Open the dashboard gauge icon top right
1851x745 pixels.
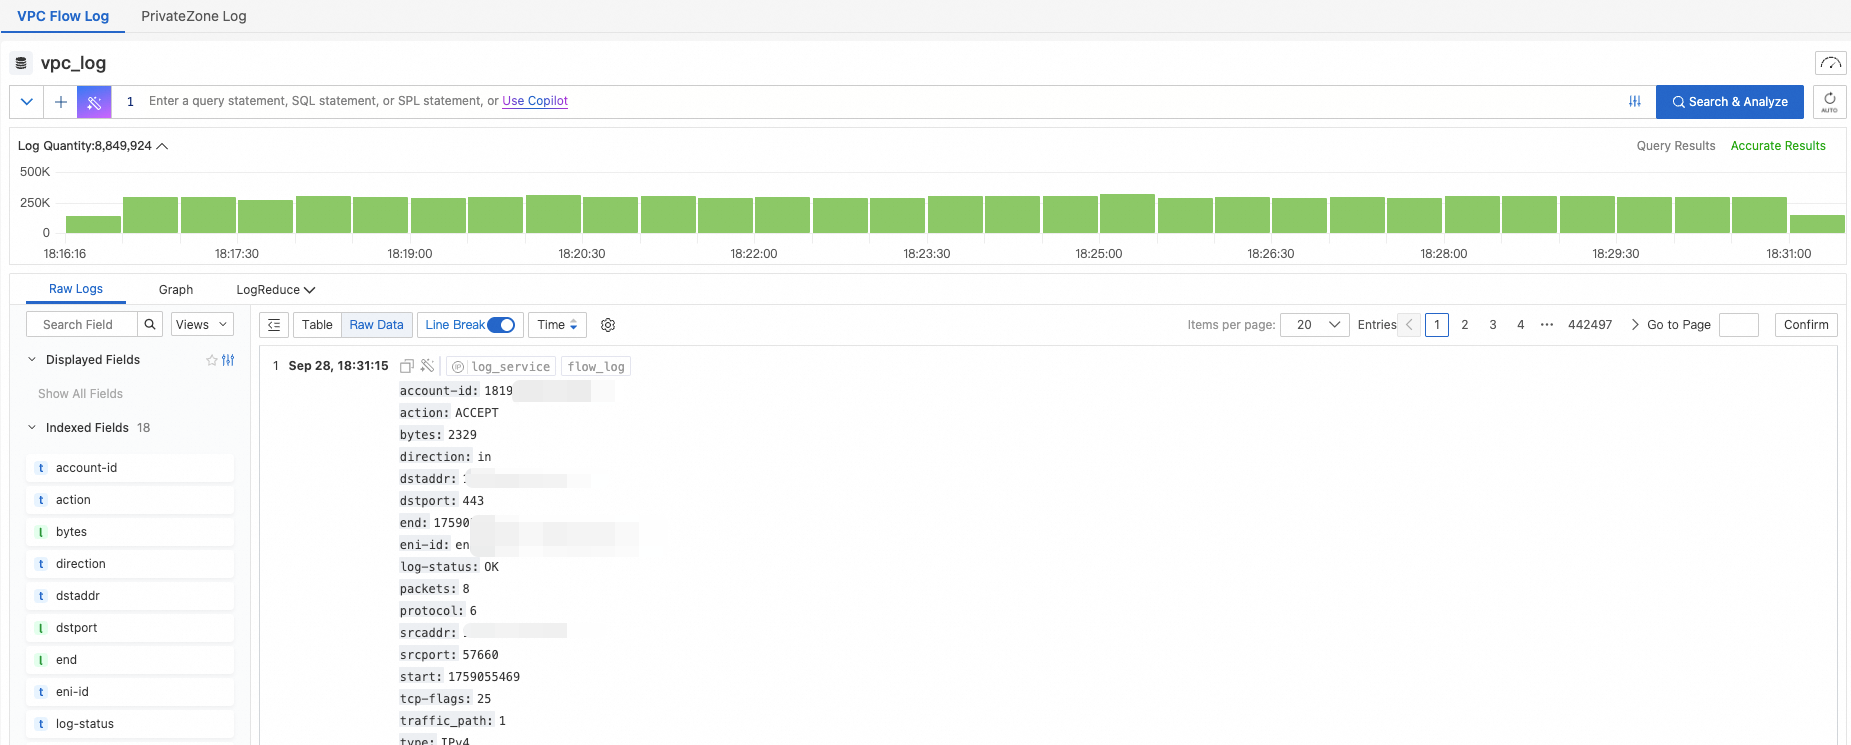tap(1830, 63)
